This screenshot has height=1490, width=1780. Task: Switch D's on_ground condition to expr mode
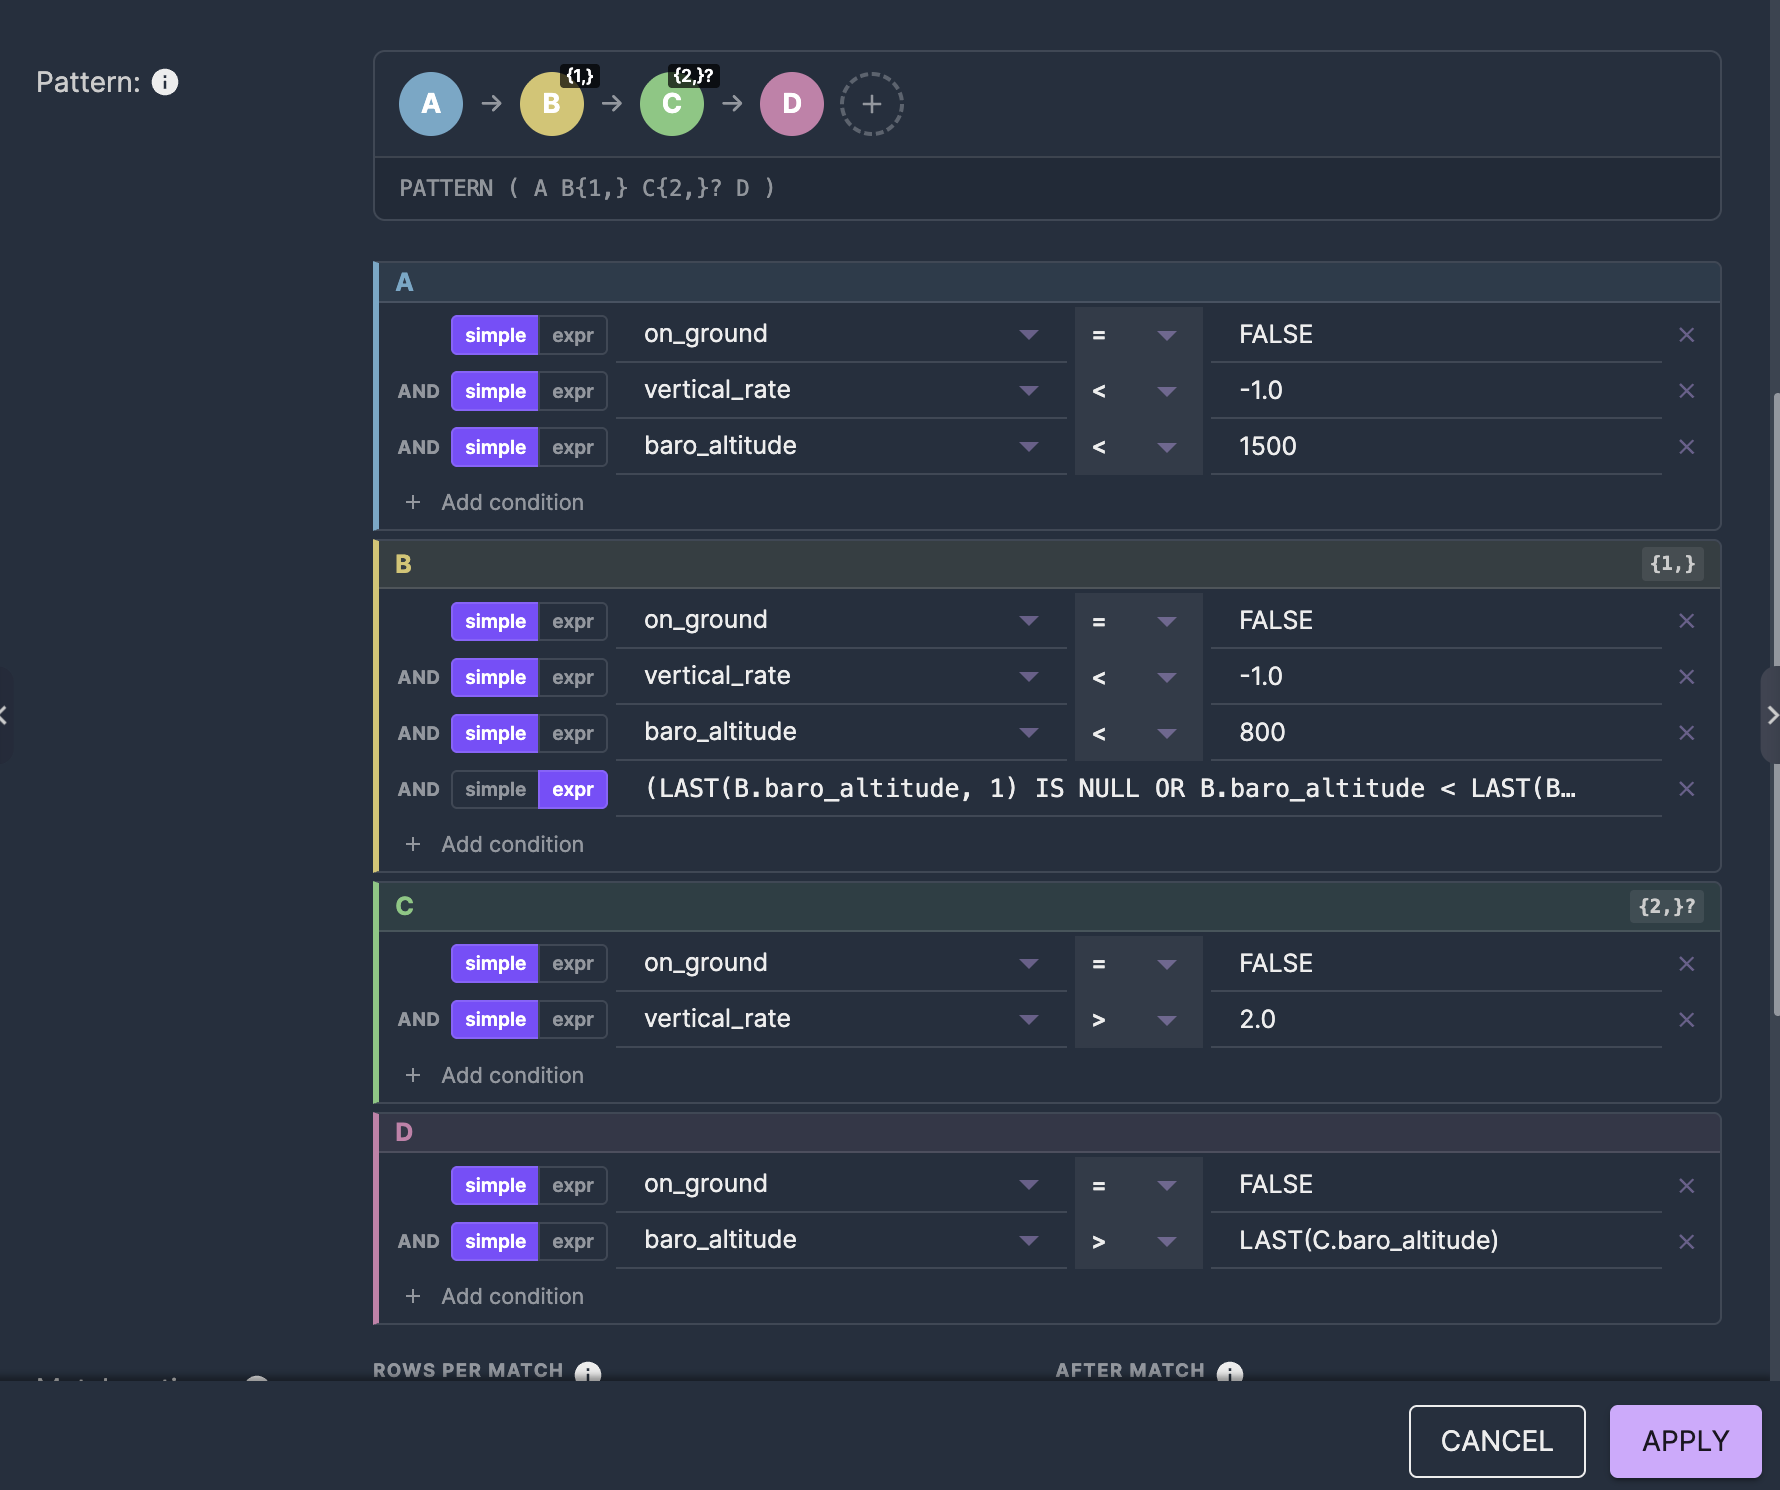573,1185
